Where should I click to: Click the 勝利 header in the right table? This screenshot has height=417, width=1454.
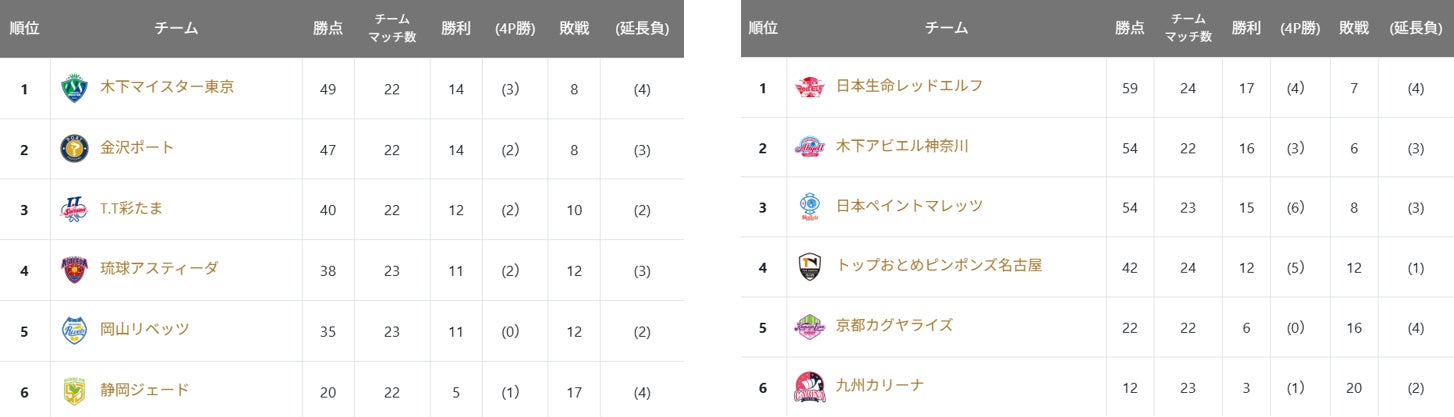point(1246,28)
